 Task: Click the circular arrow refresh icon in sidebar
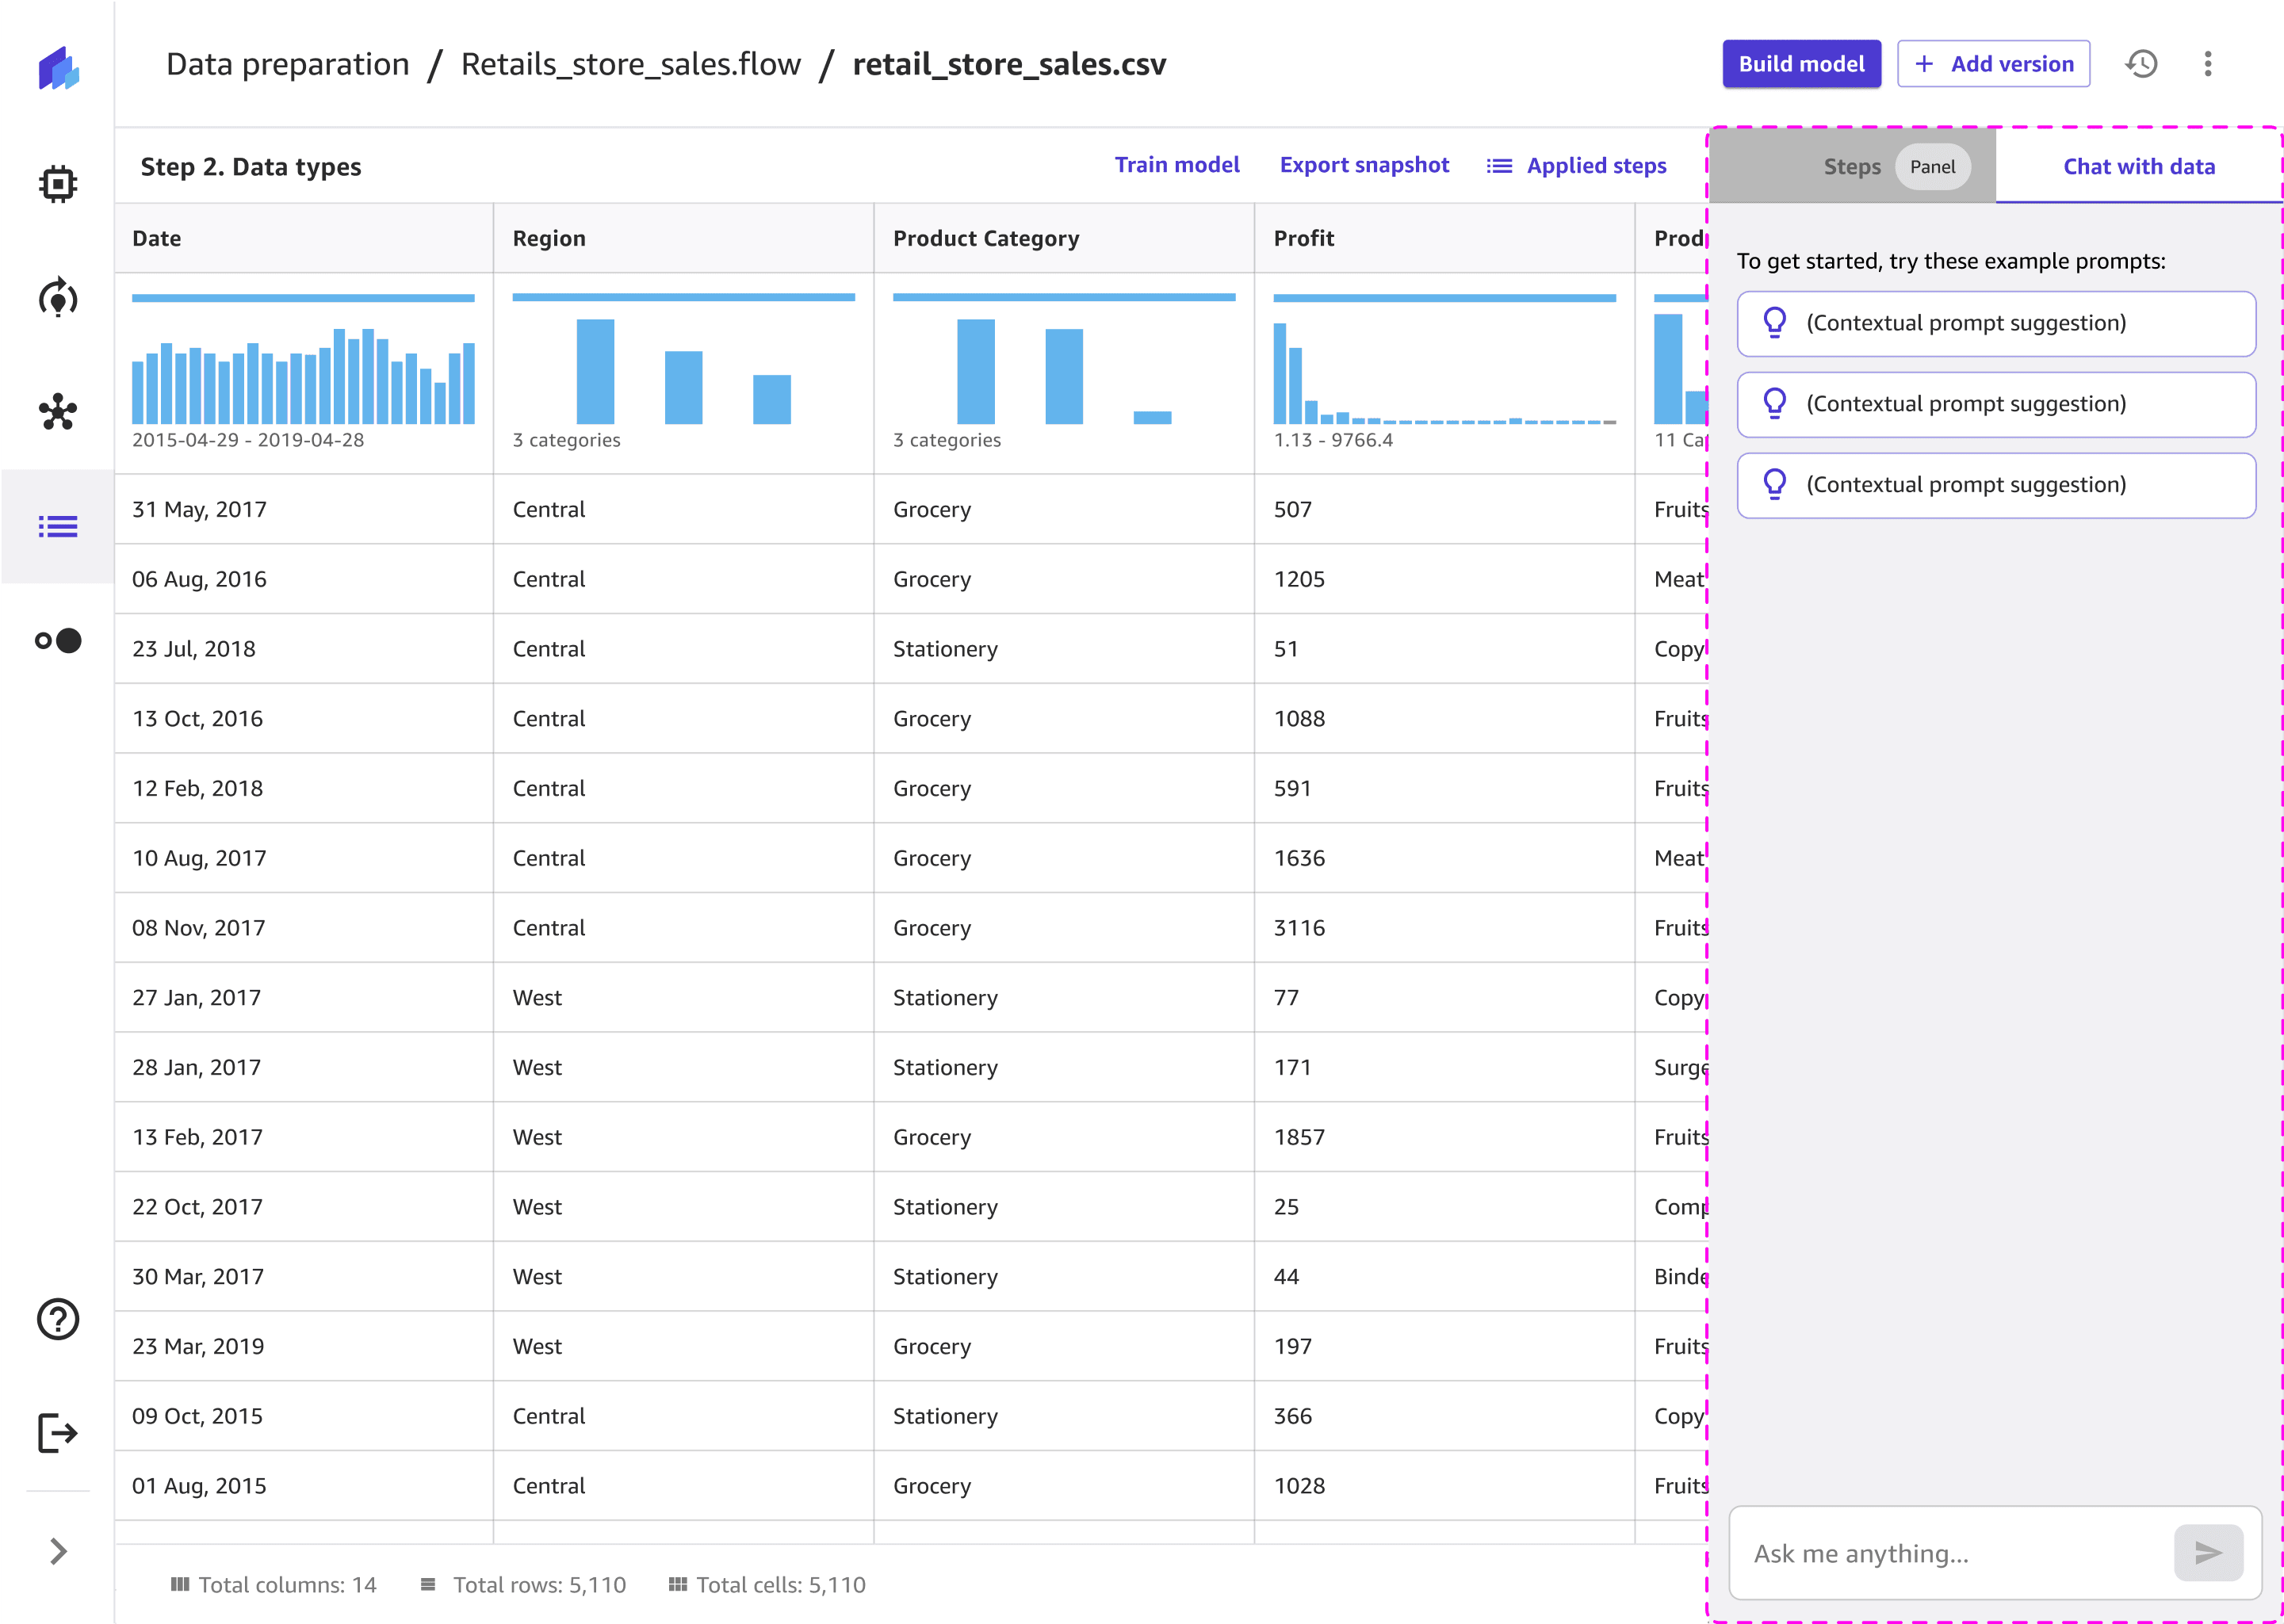coord(58,298)
